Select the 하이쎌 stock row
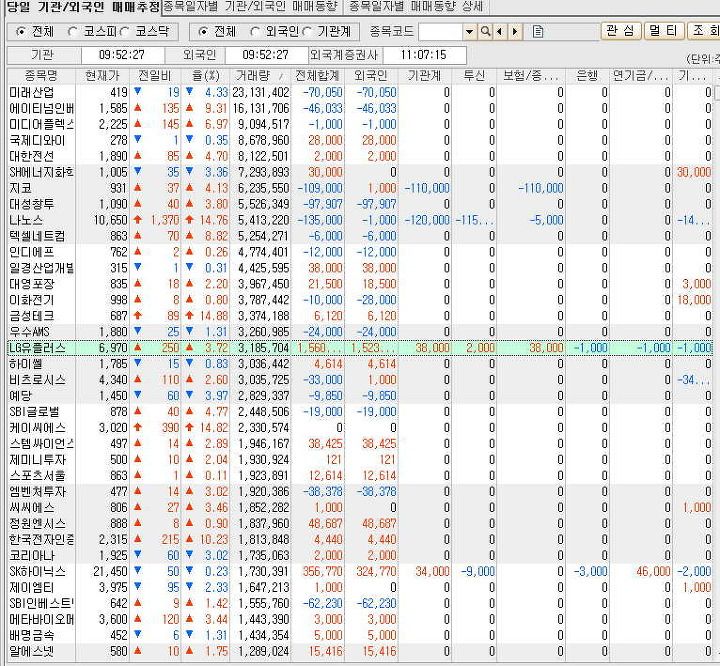This screenshot has height=666, width=720. coord(360,364)
